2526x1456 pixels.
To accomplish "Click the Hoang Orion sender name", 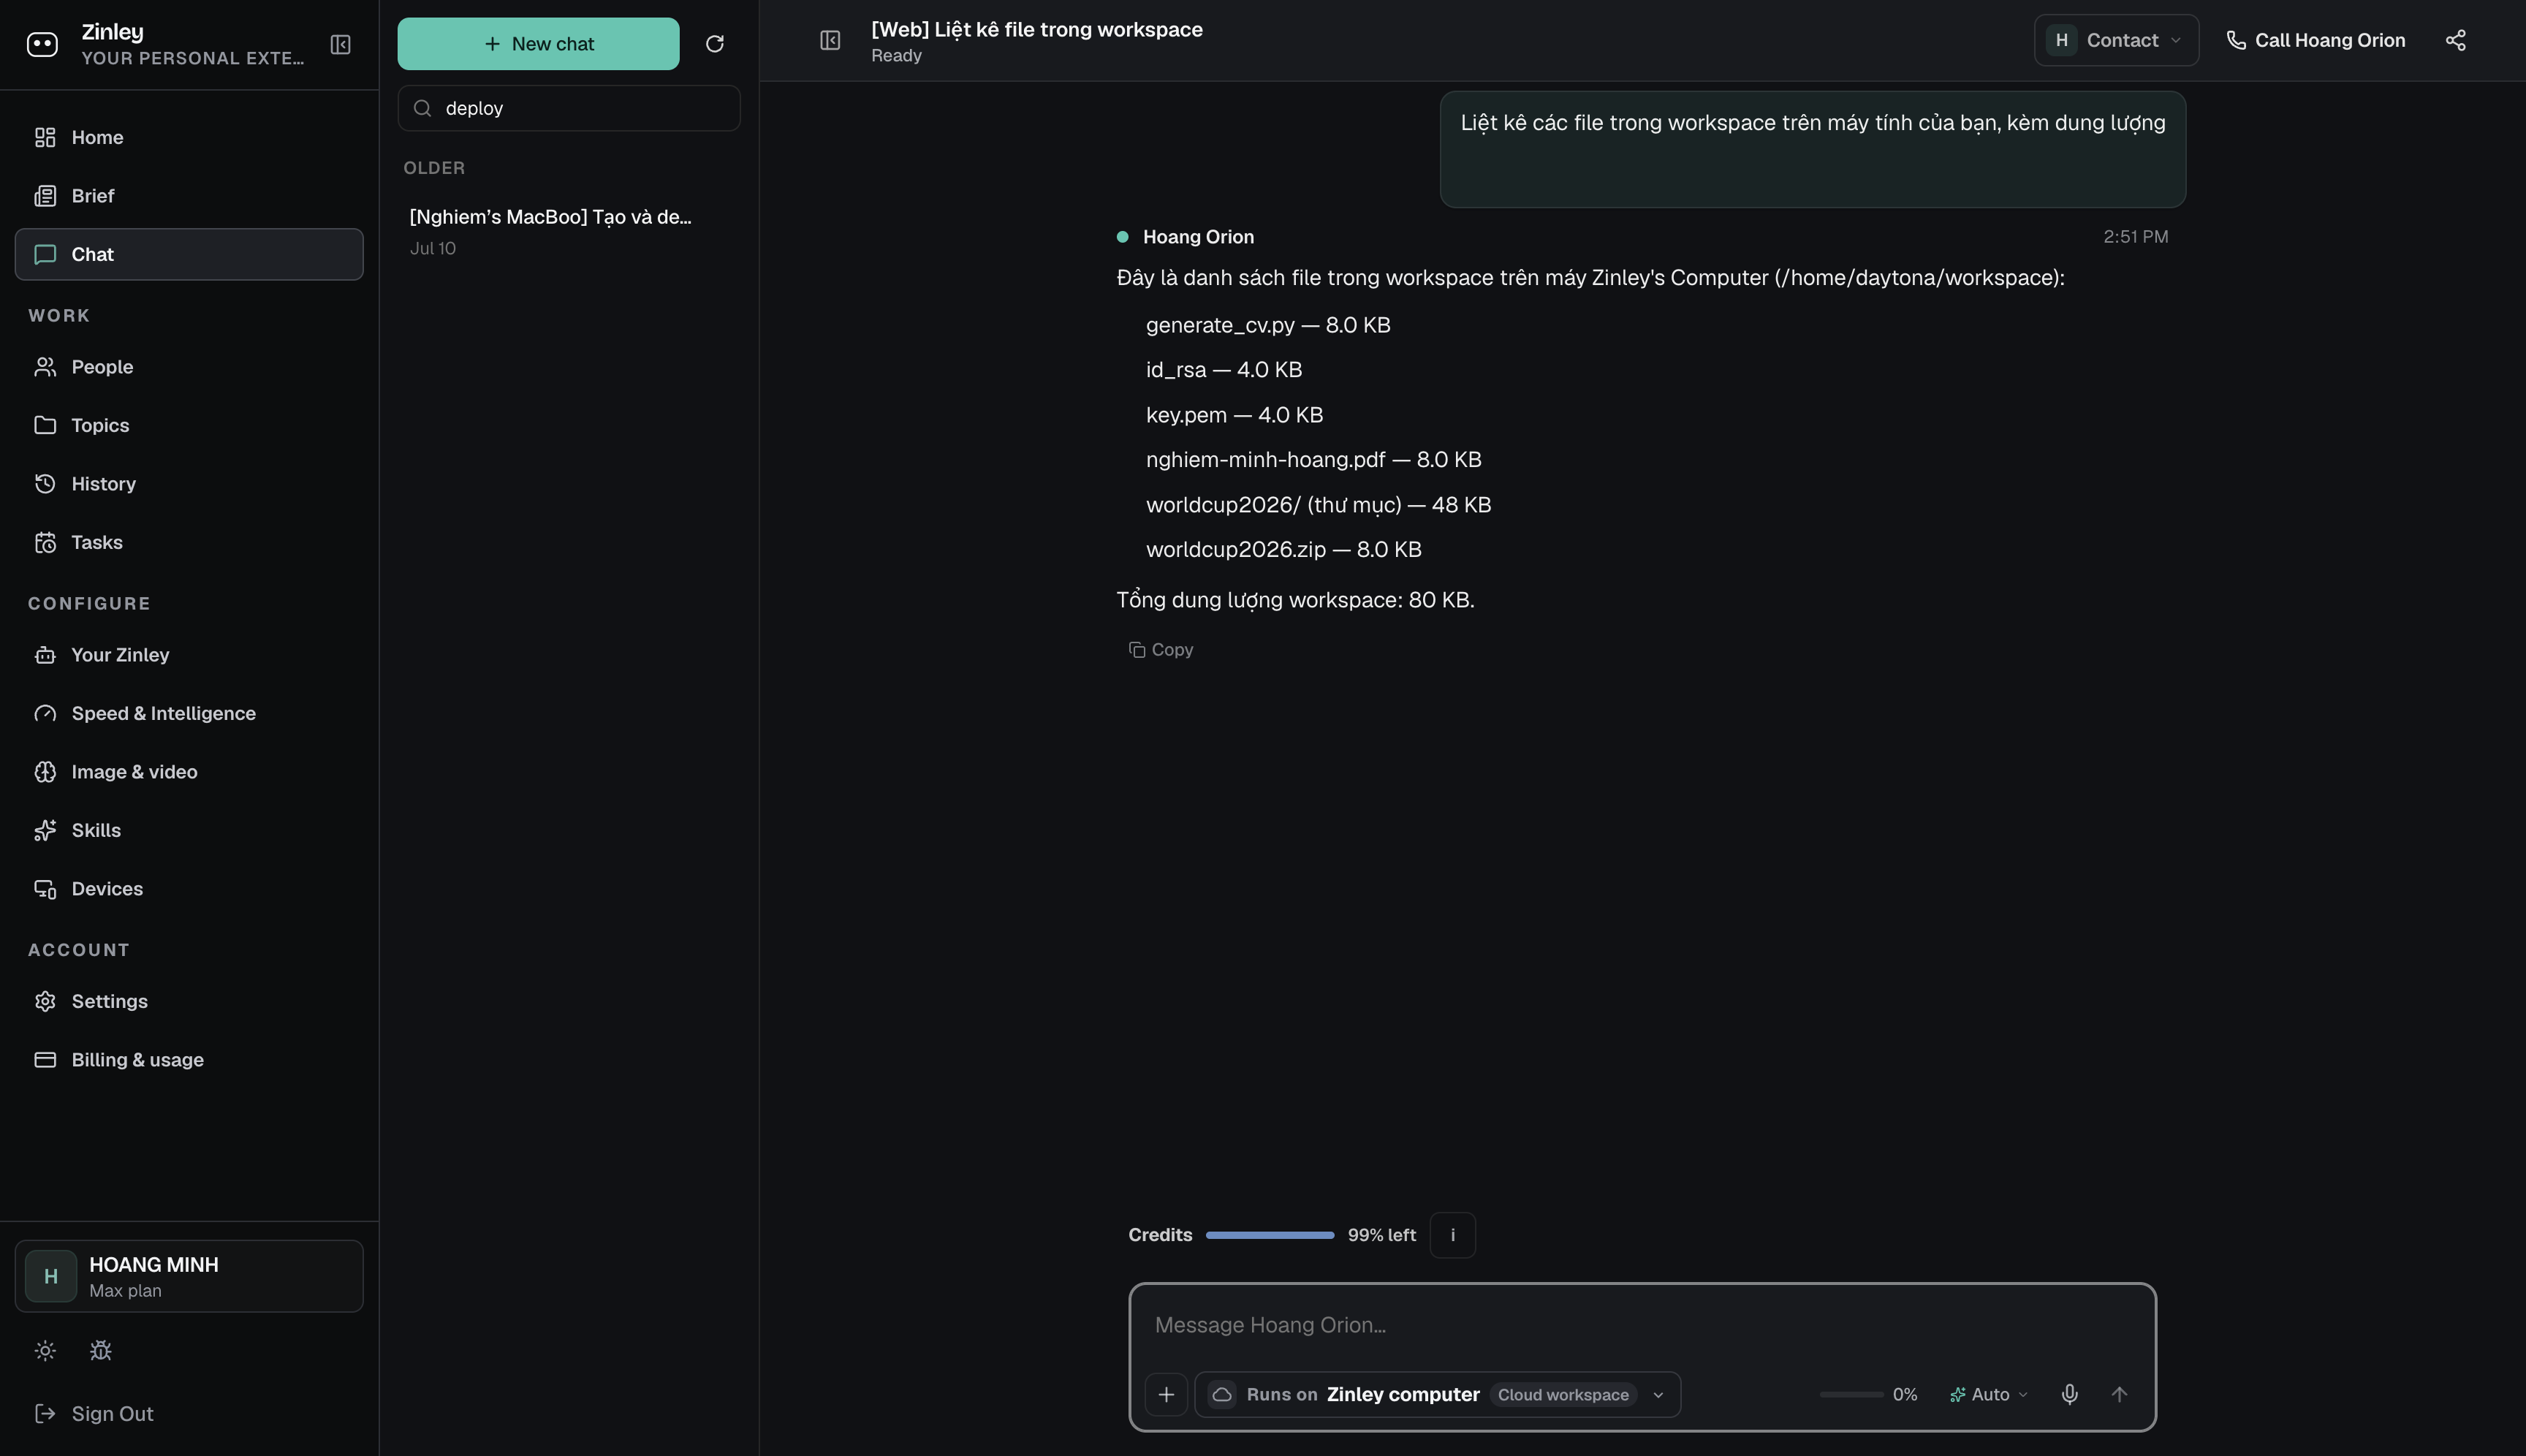I will coord(1198,237).
